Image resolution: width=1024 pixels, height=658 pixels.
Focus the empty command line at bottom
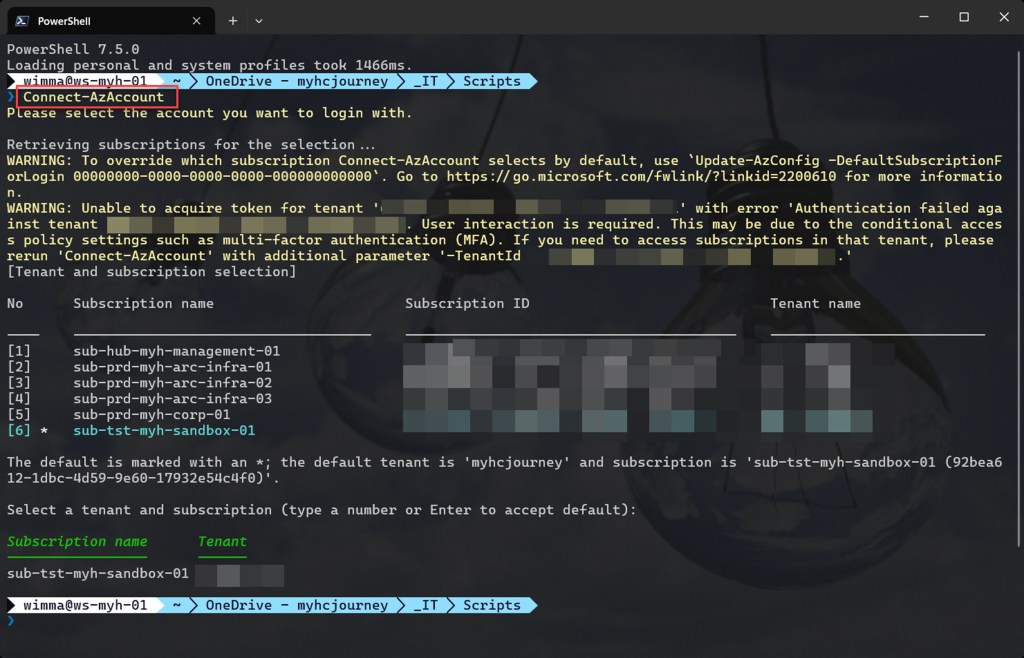tap(300, 622)
